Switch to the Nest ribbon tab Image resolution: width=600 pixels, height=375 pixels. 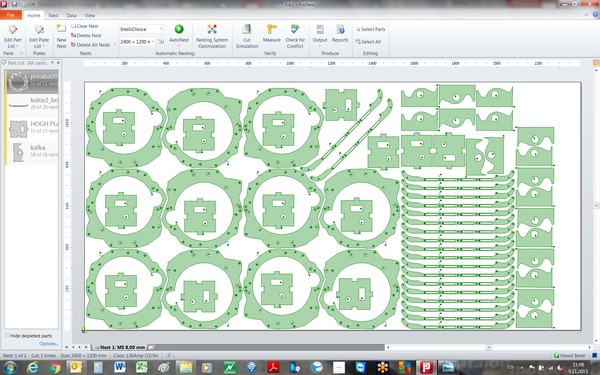(x=53, y=15)
